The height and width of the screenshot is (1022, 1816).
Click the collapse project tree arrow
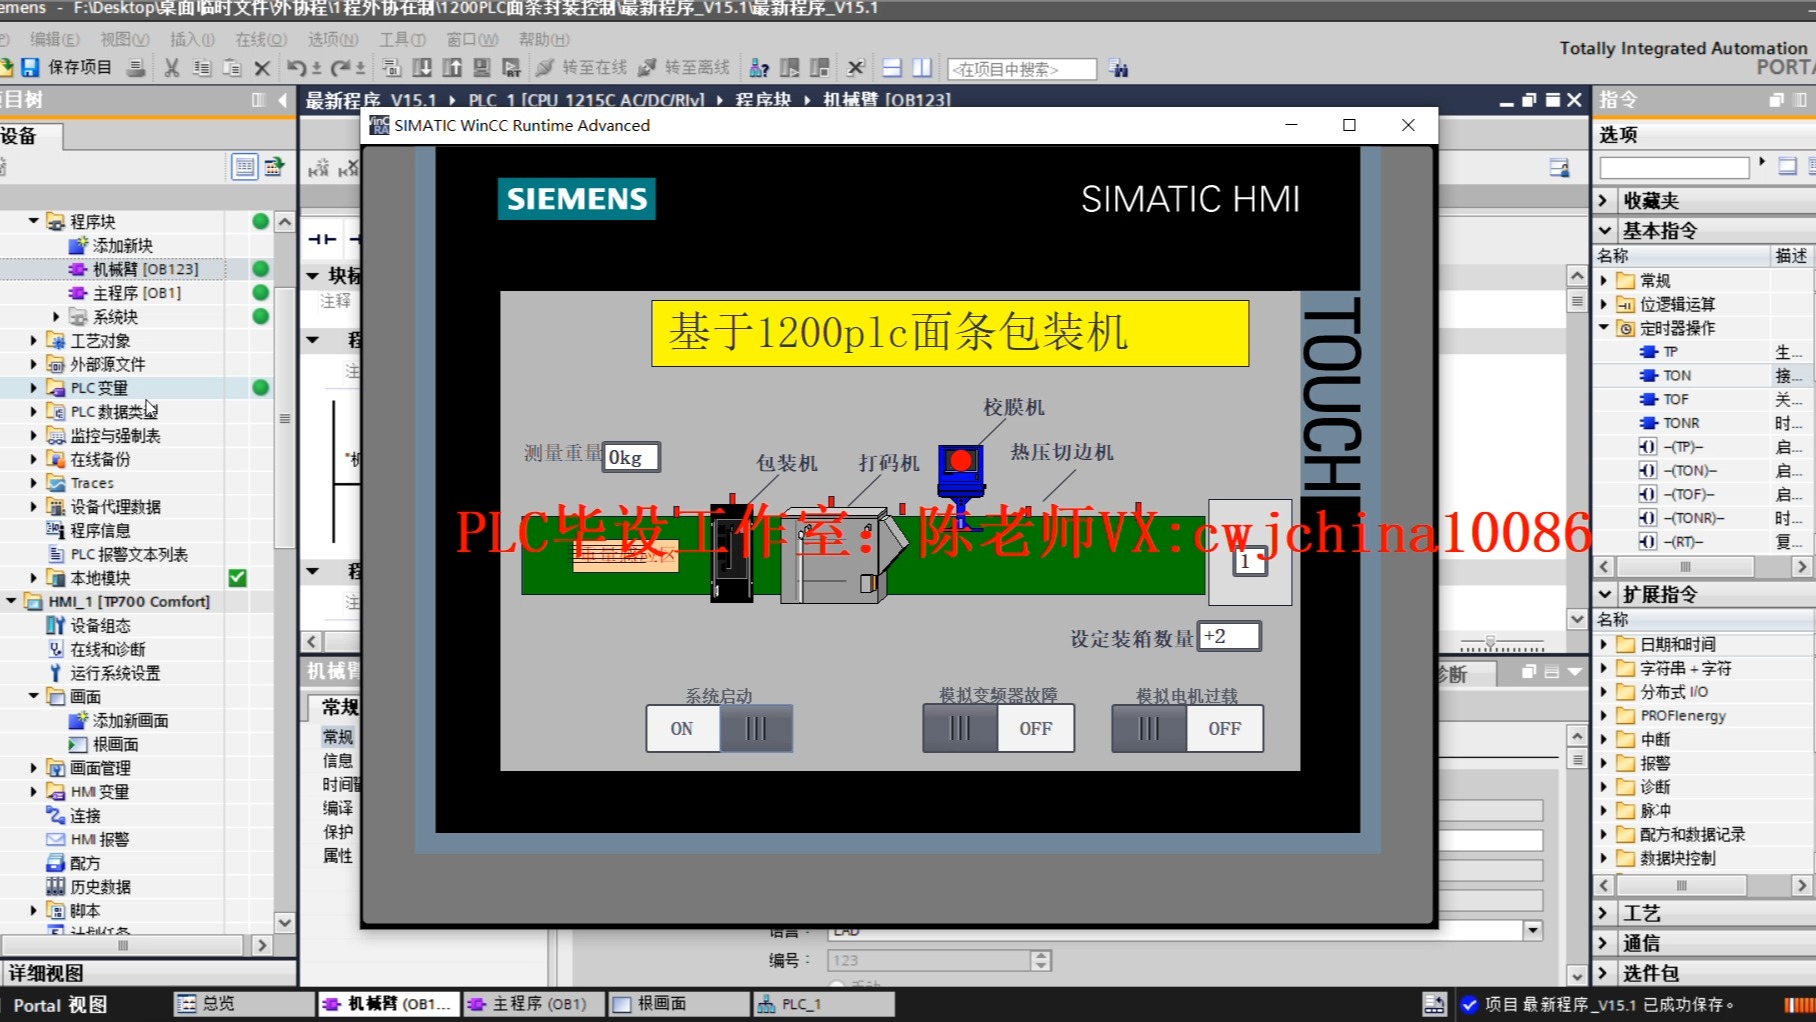click(x=283, y=100)
